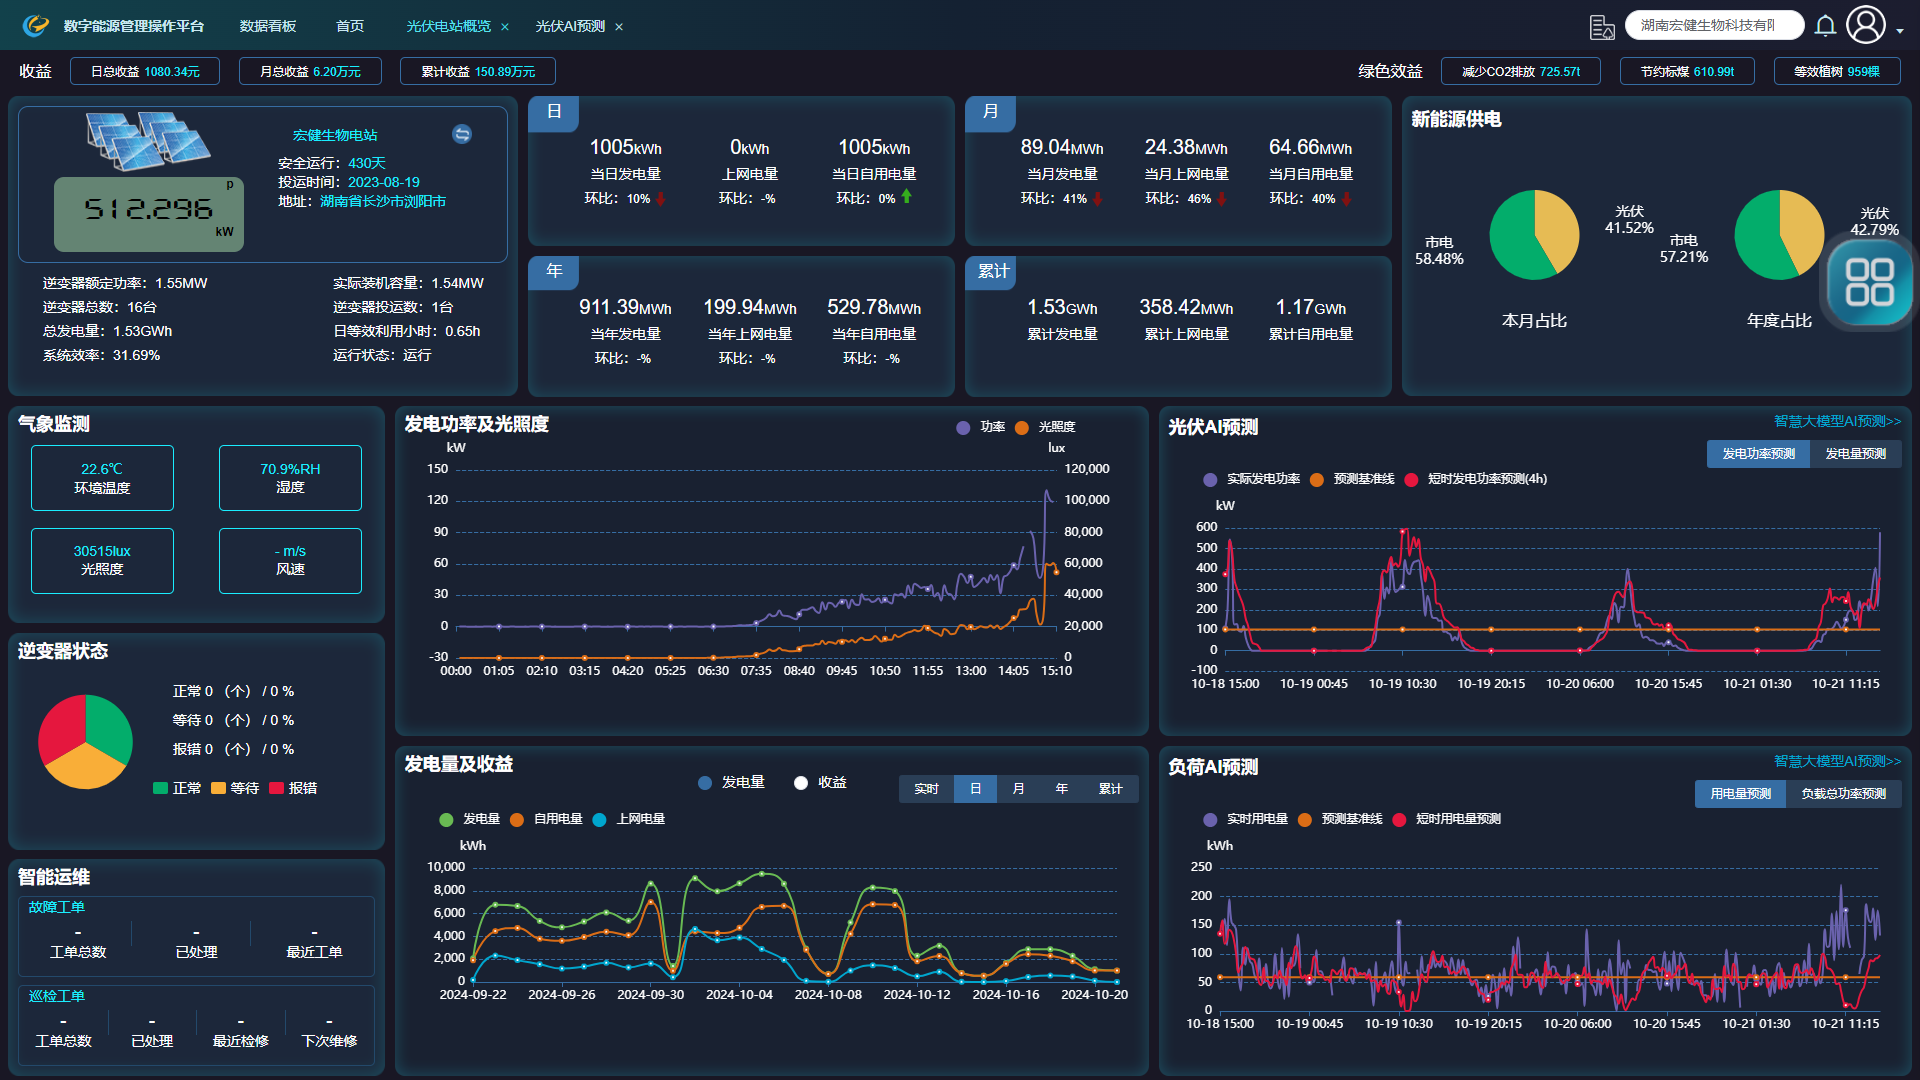Switch to 发电量预测 tab
Viewport: 1920px width, 1080px height.
(x=1855, y=454)
